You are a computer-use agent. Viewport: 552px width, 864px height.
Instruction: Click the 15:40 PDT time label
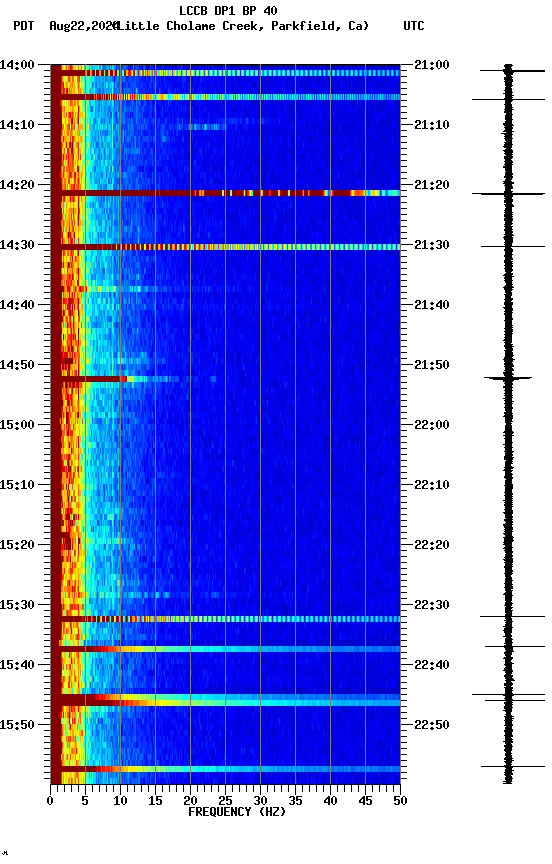pos(17,665)
